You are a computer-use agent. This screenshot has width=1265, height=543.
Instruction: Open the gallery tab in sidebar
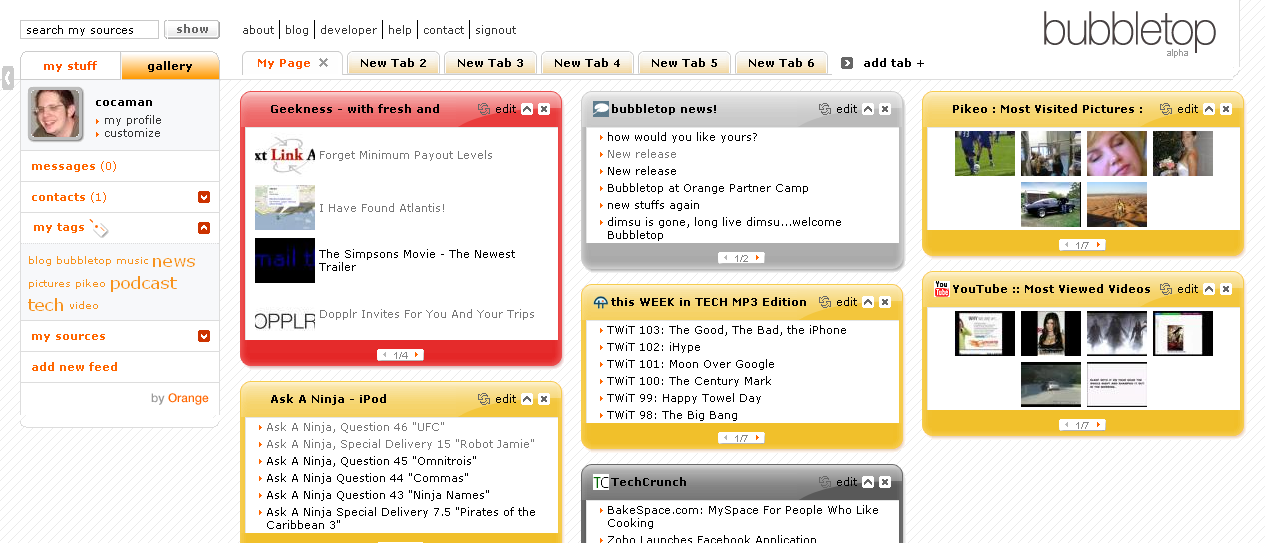170,66
